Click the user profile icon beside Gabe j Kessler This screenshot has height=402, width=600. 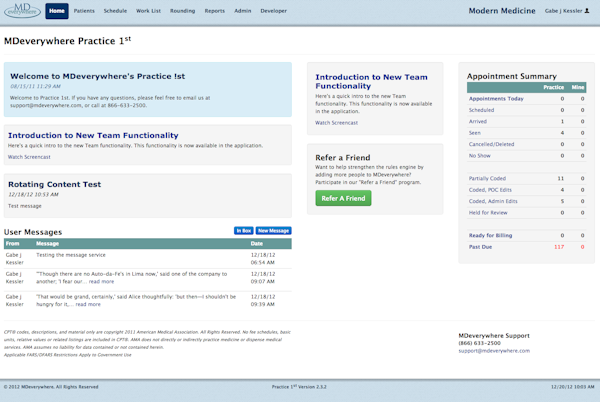[x=587, y=11]
